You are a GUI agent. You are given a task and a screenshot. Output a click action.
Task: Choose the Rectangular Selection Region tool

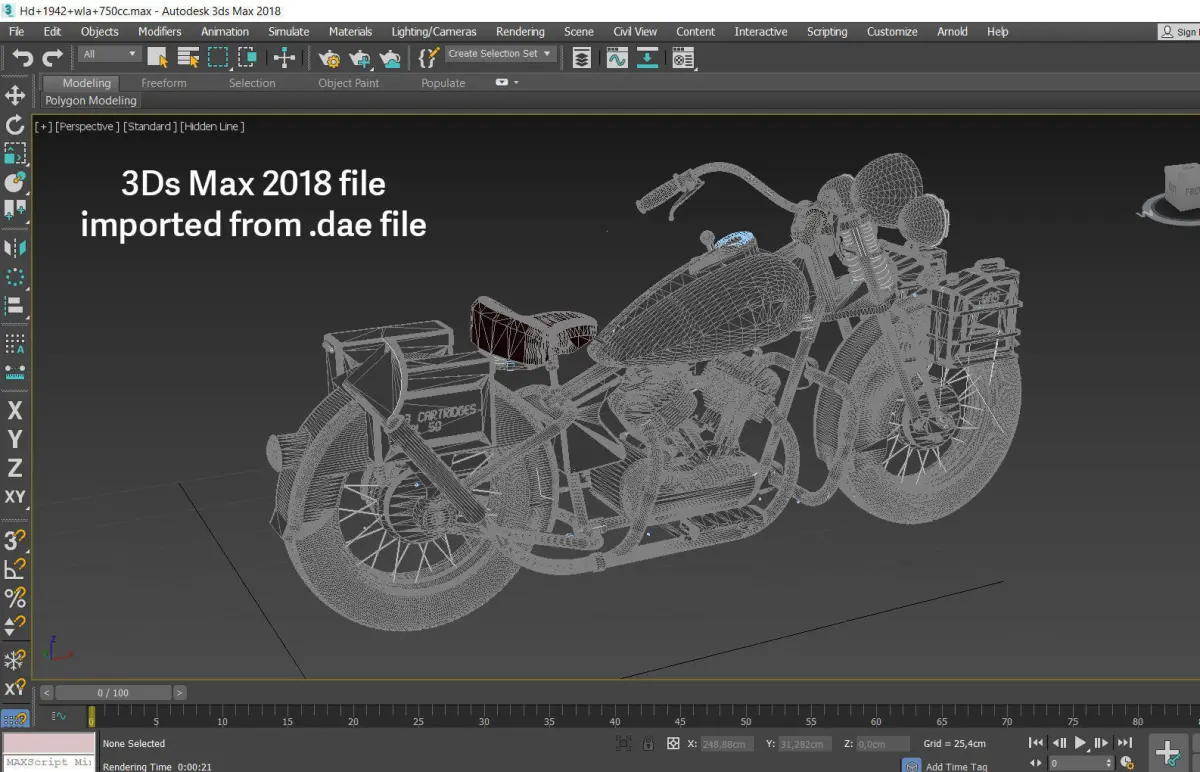[217, 57]
